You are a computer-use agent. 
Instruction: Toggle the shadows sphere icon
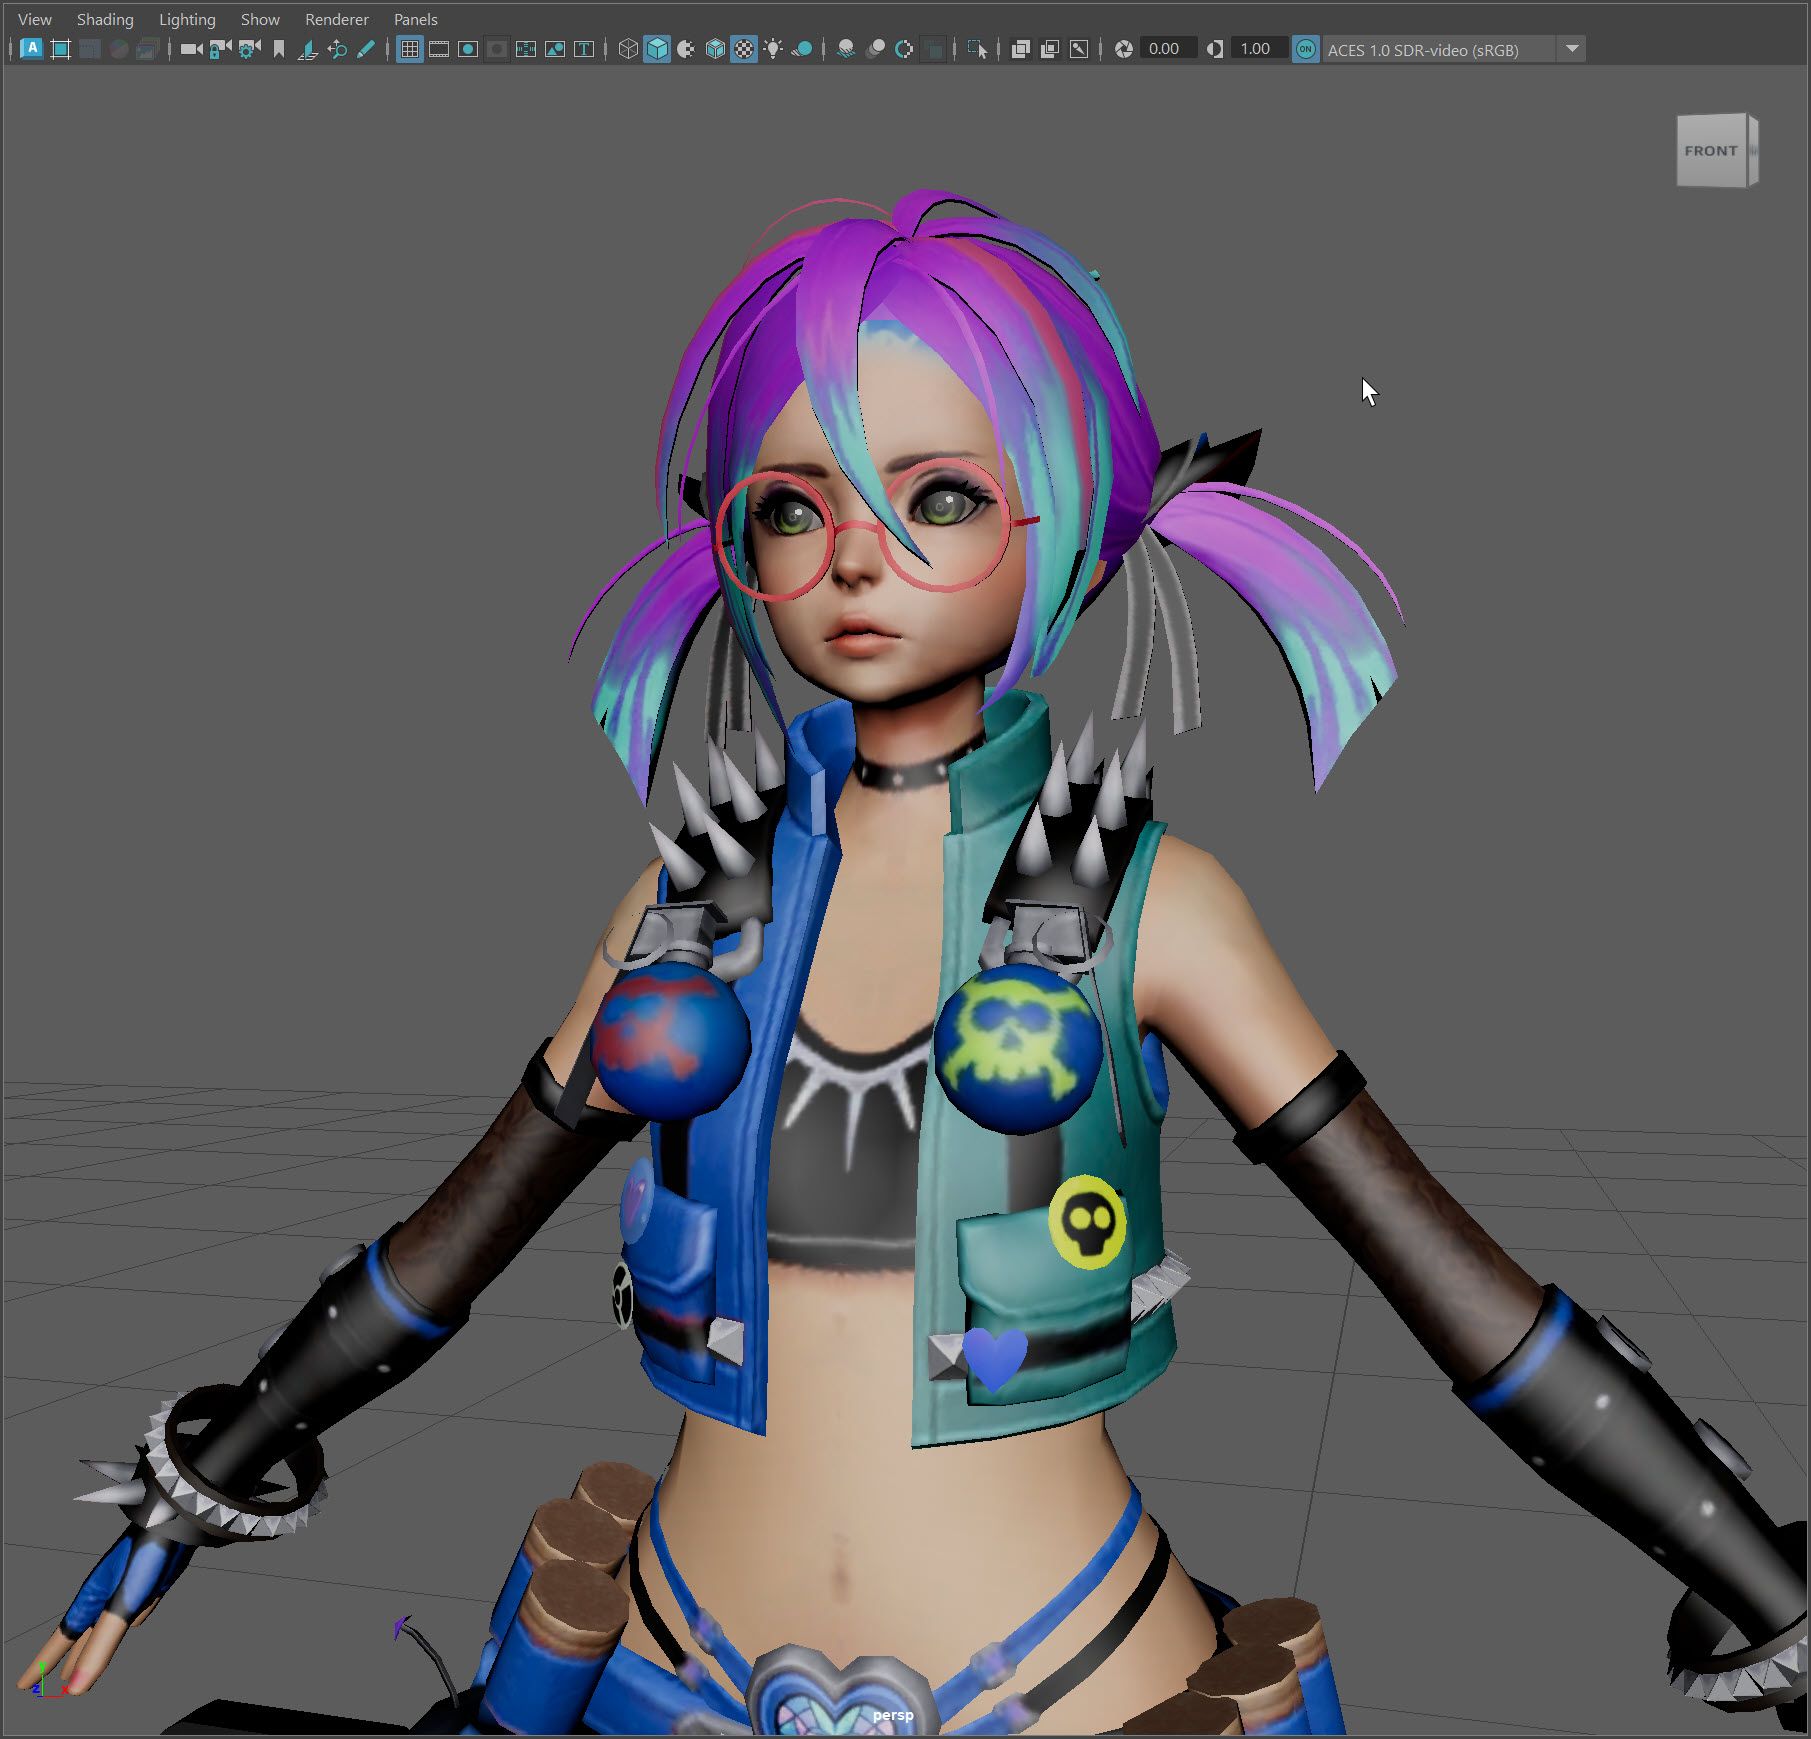802,49
